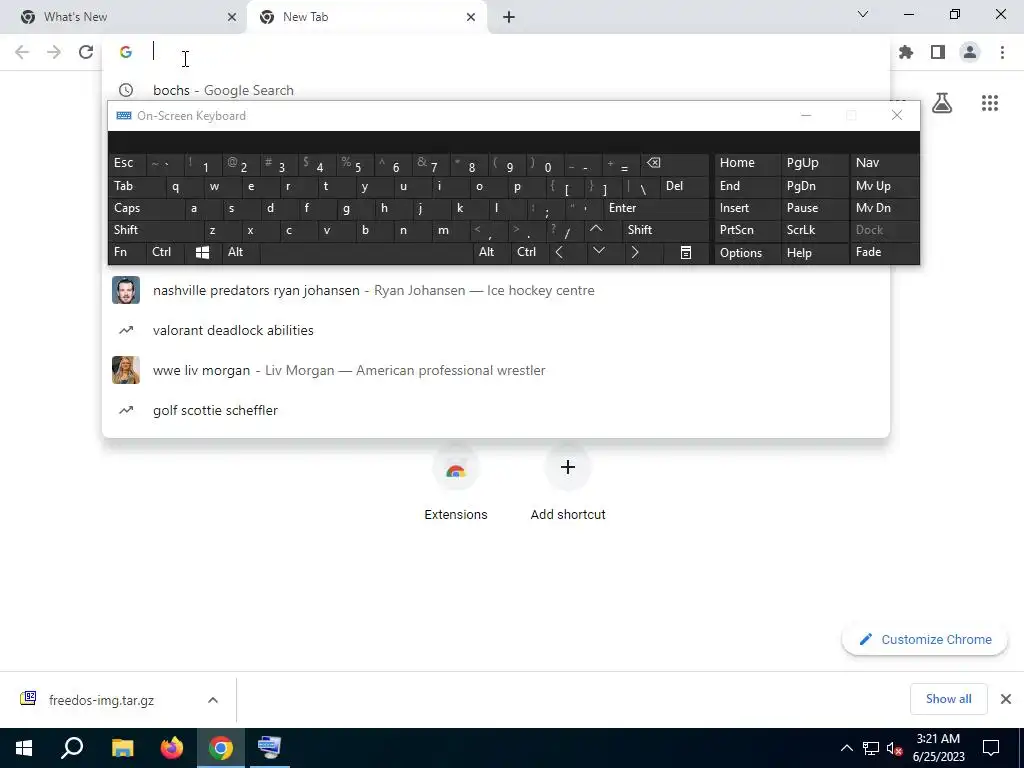Pick the golf scottie scheffler suggestion
This screenshot has height=768, width=1024.
(x=496, y=410)
